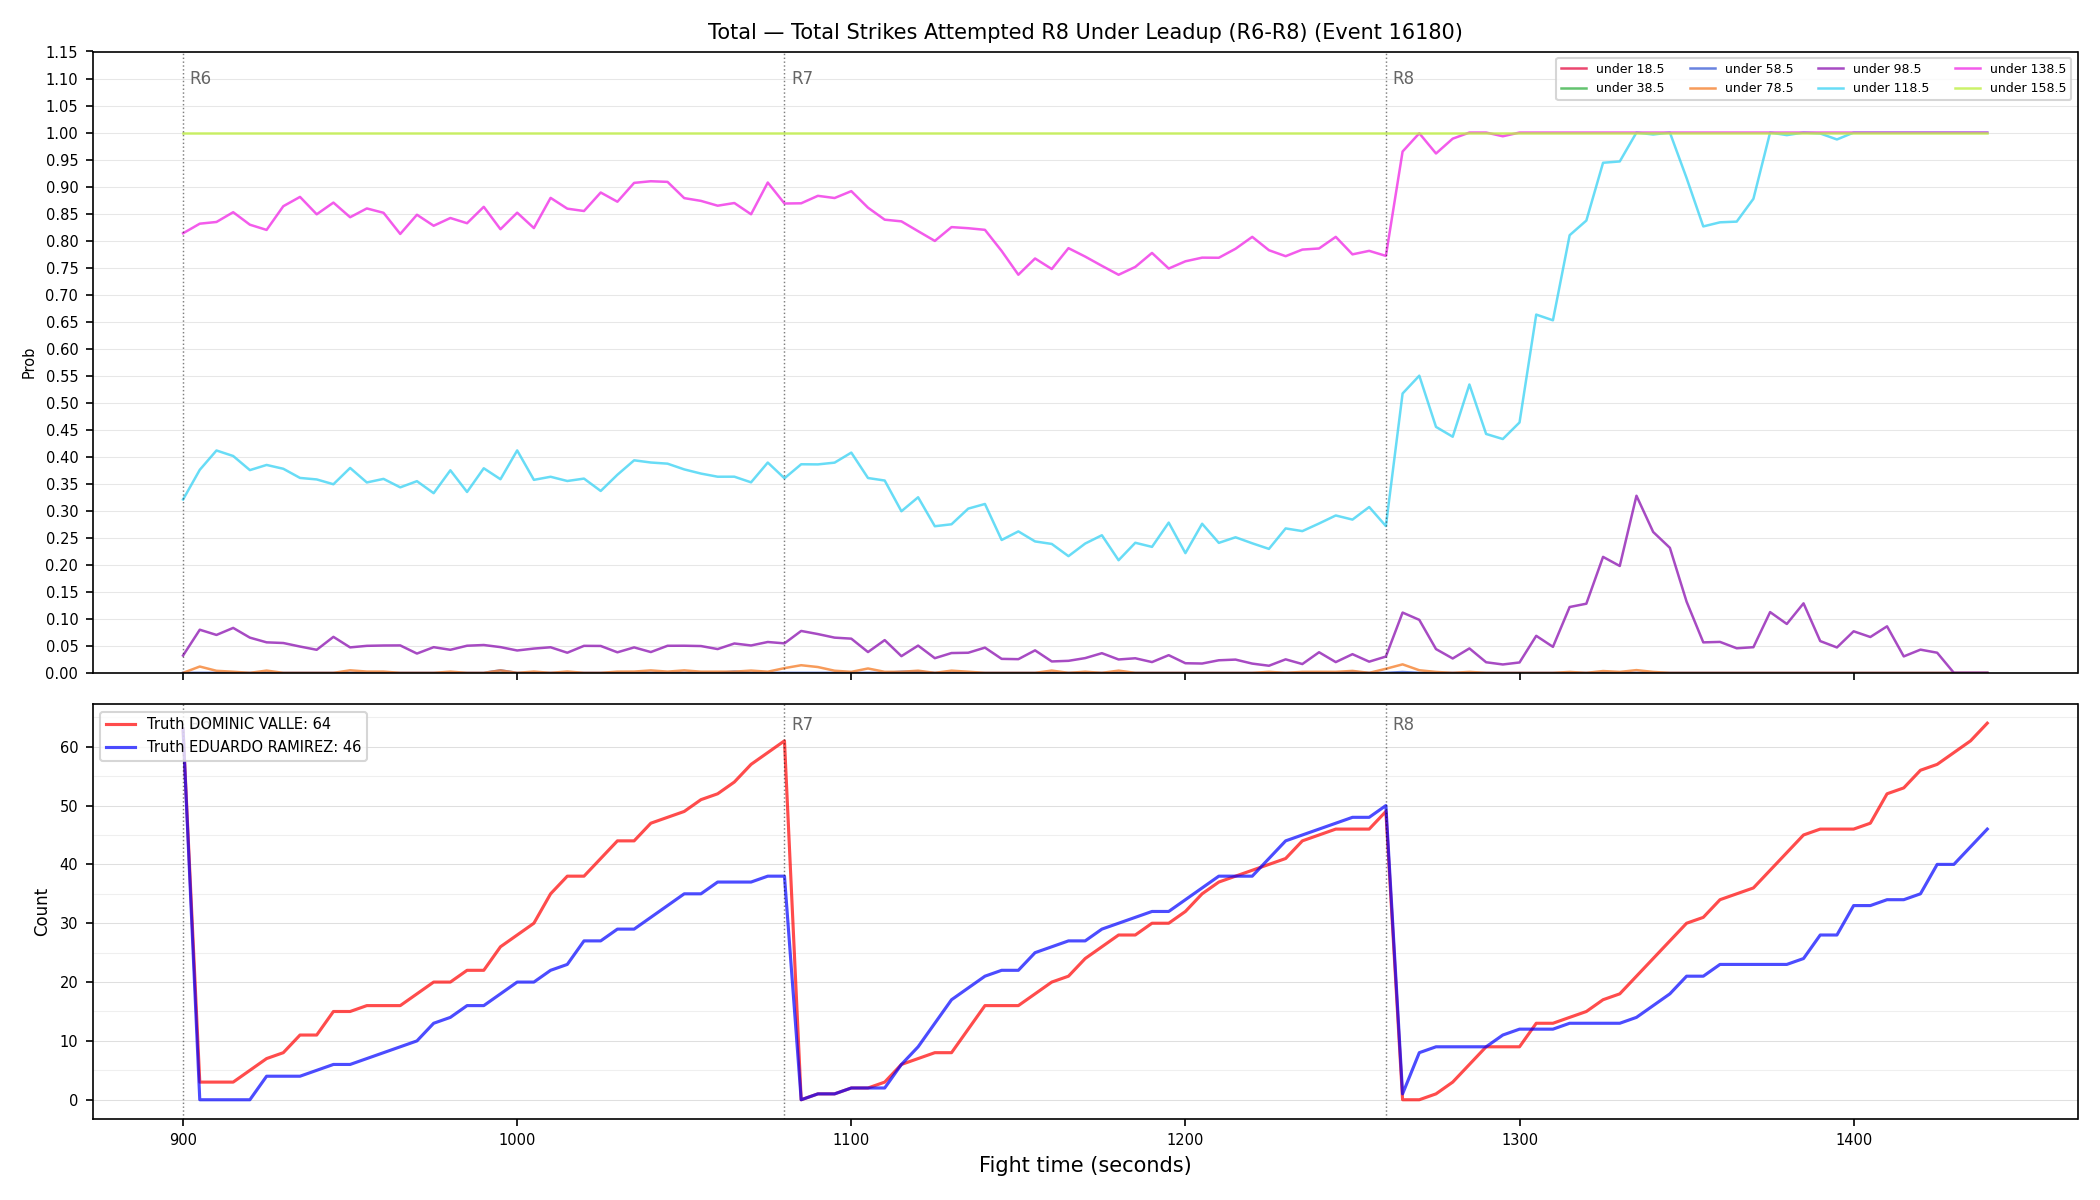This screenshot has height=1200, width=2100.
Task: Click the magenta color swatch for under 138.5
Action: [x=1968, y=69]
